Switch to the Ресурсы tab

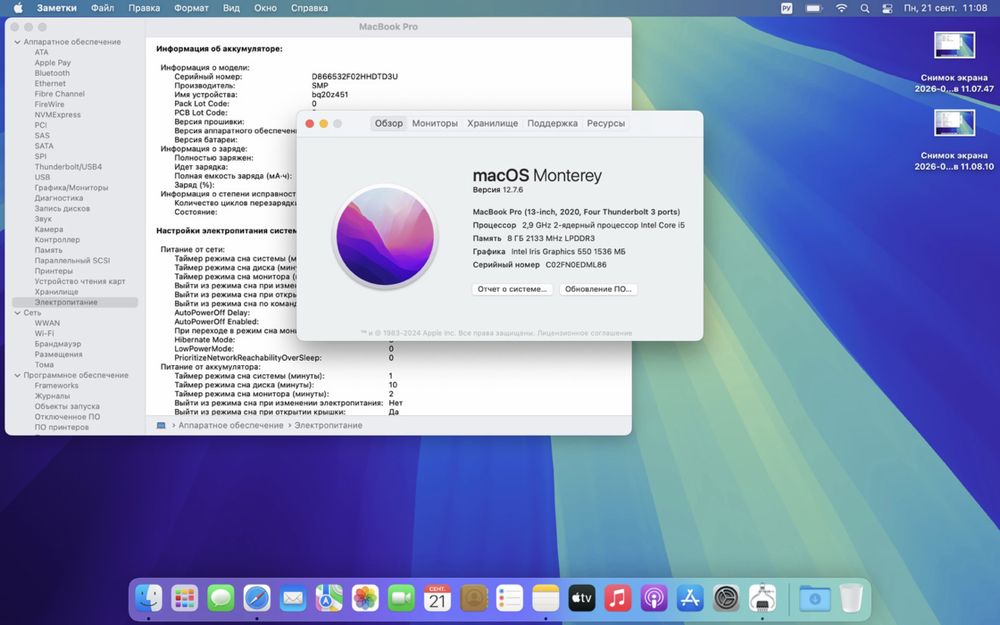(x=606, y=124)
